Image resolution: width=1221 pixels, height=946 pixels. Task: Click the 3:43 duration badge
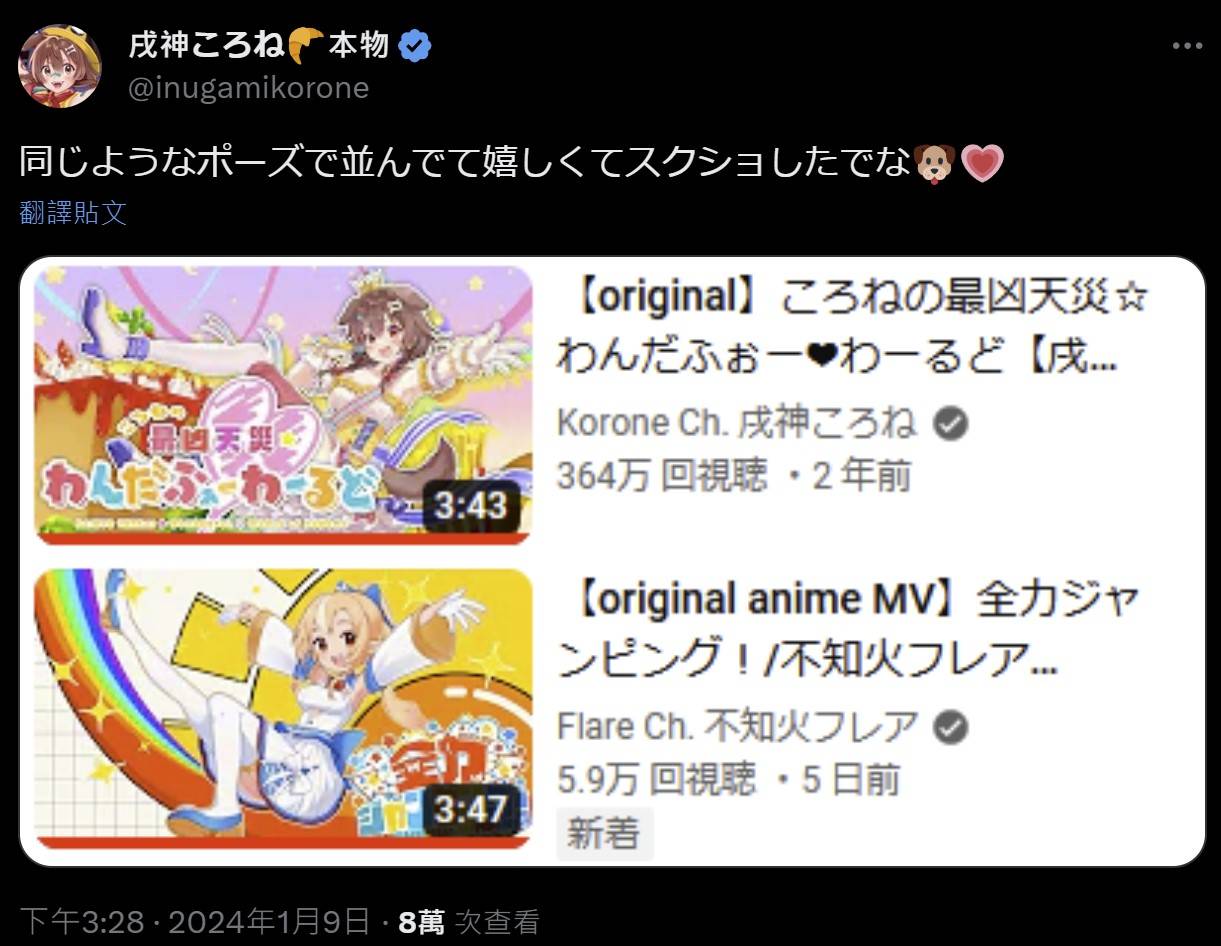coord(471,506)
